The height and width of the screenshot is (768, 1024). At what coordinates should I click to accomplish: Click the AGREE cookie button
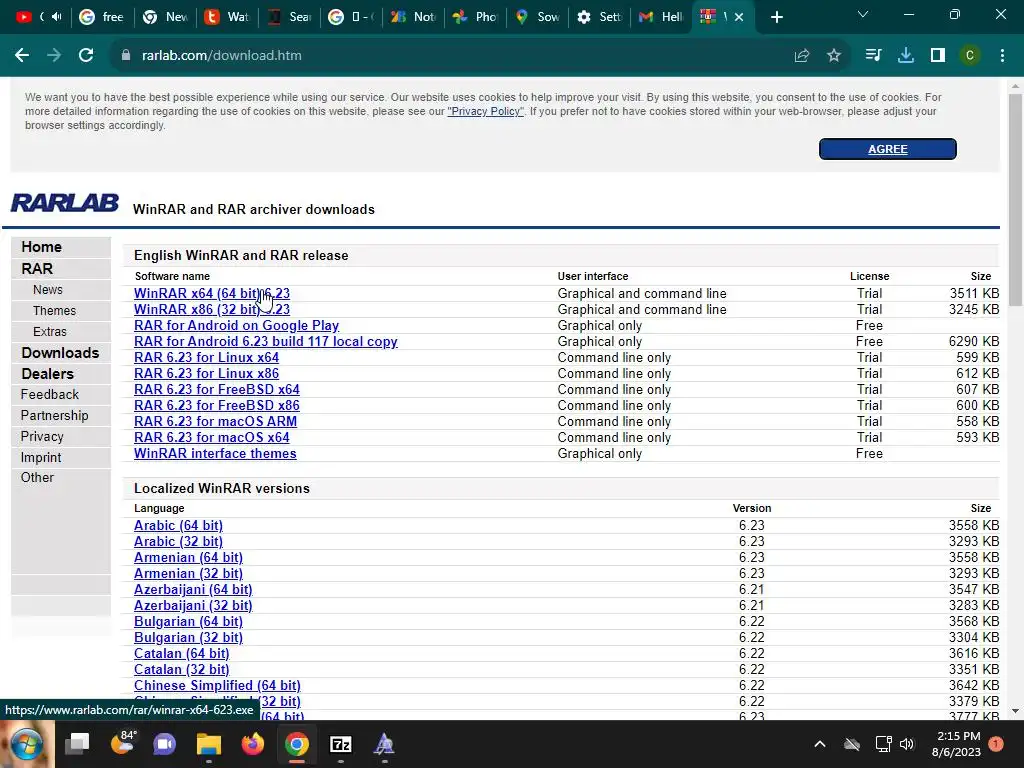tap(888, 149)
